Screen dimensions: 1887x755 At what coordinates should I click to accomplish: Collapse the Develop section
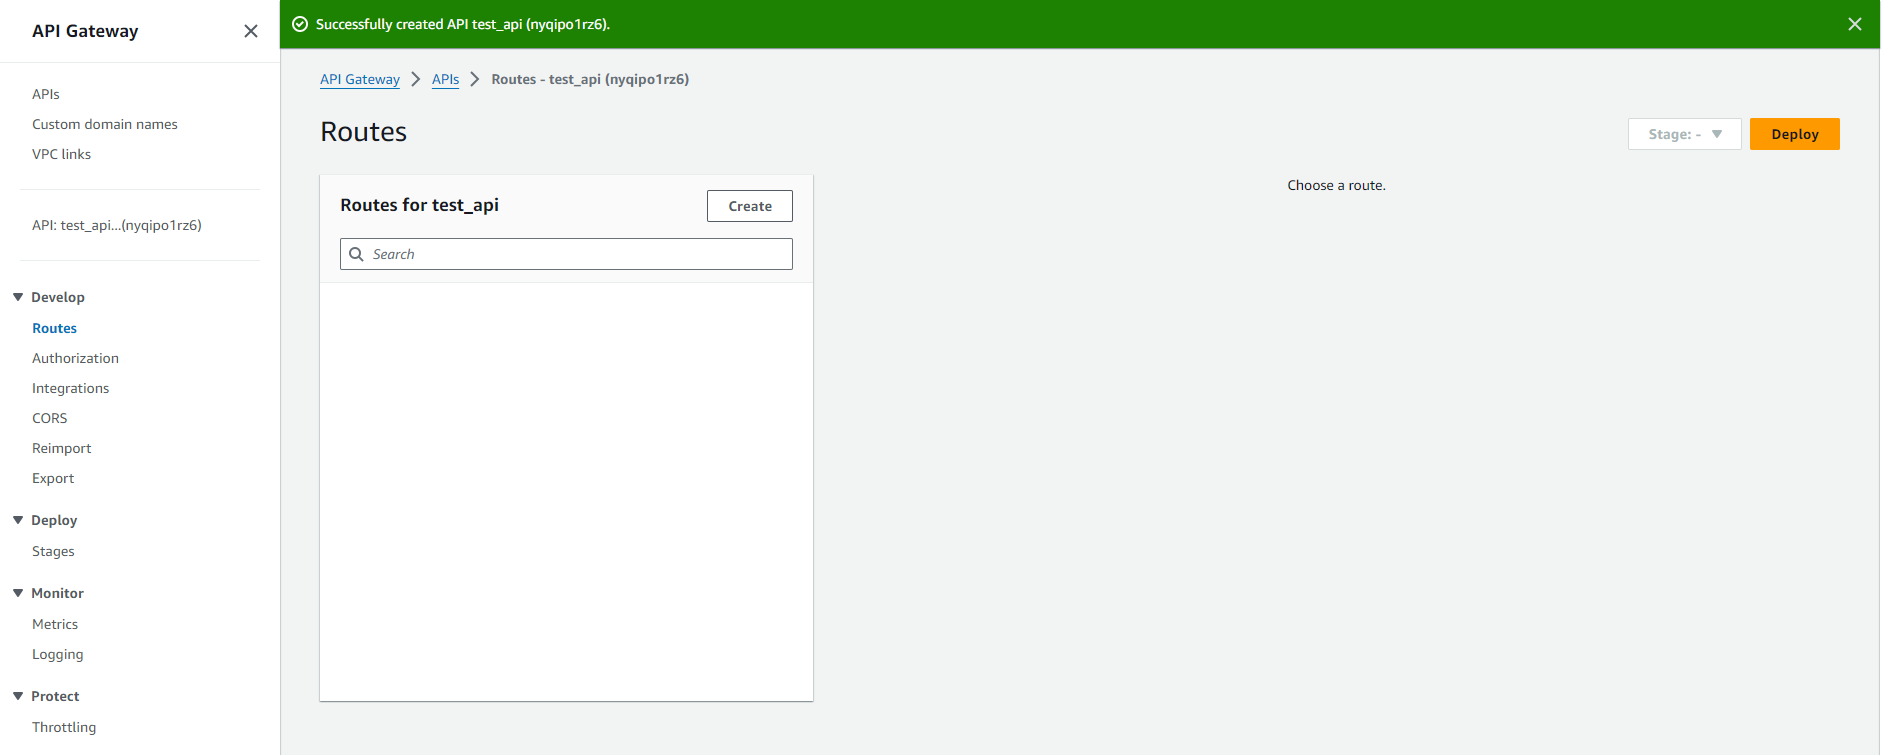click(x=18, y=297)
